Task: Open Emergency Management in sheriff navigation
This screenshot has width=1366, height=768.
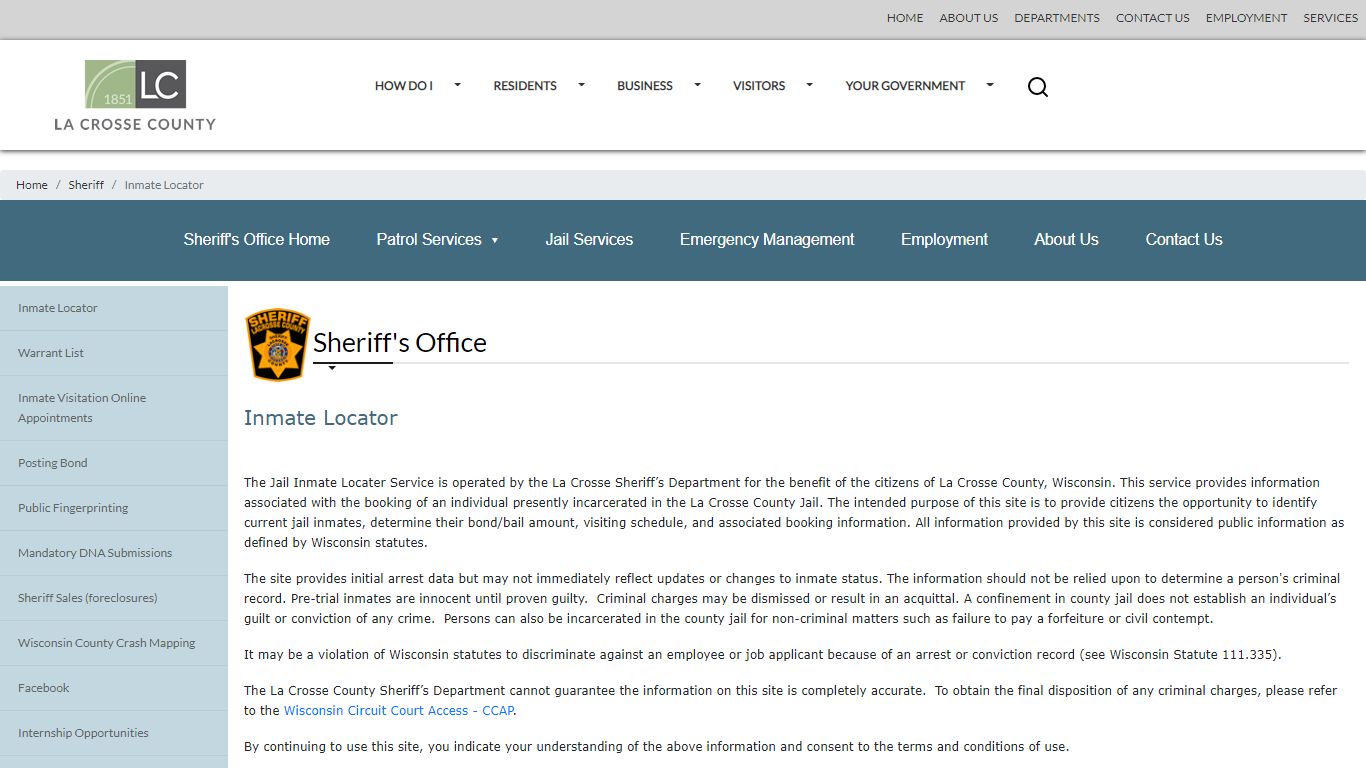Action: click(767, 240)
